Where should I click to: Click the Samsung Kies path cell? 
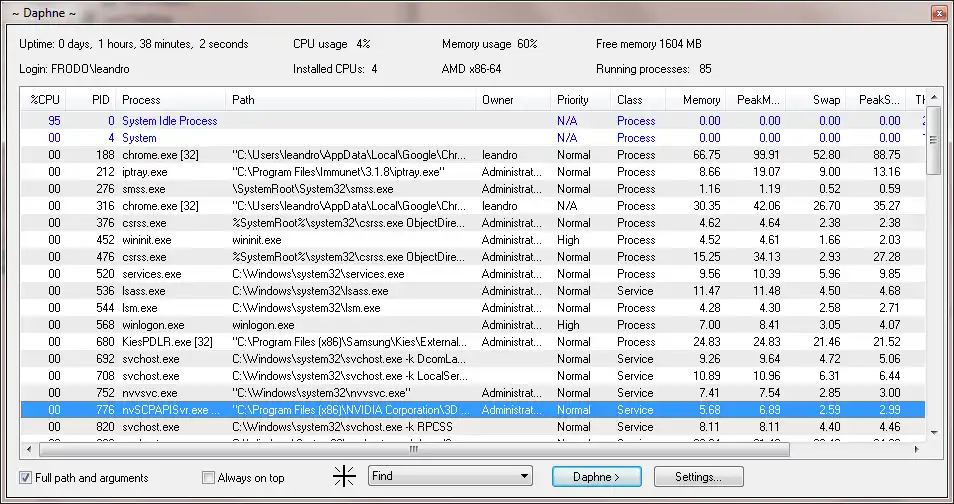[350, 342]
